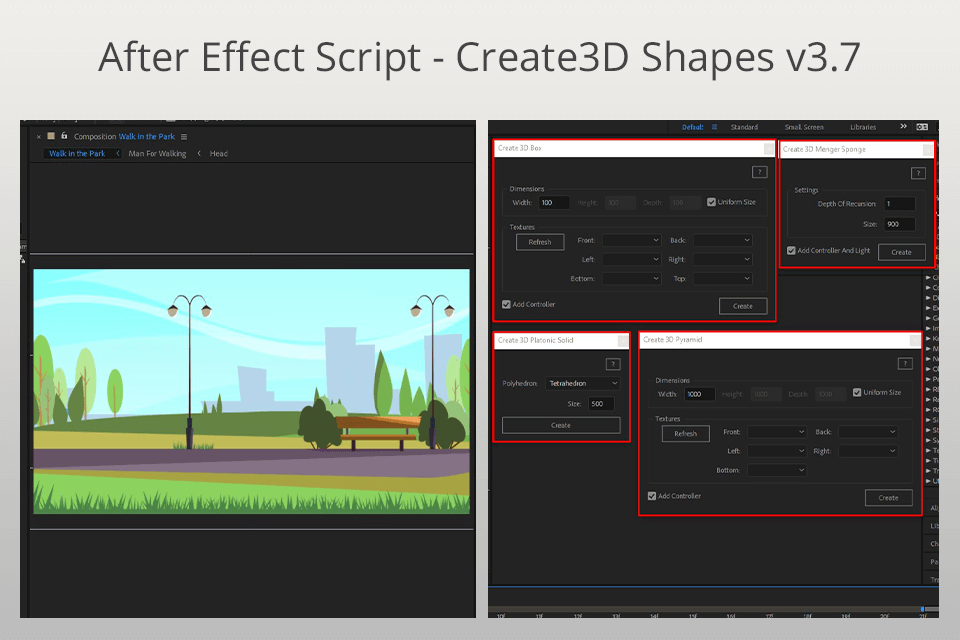Enable Uniform Size in Create 3D Box
The height and width of the screenshot is (640, 960).
(713, 202)
